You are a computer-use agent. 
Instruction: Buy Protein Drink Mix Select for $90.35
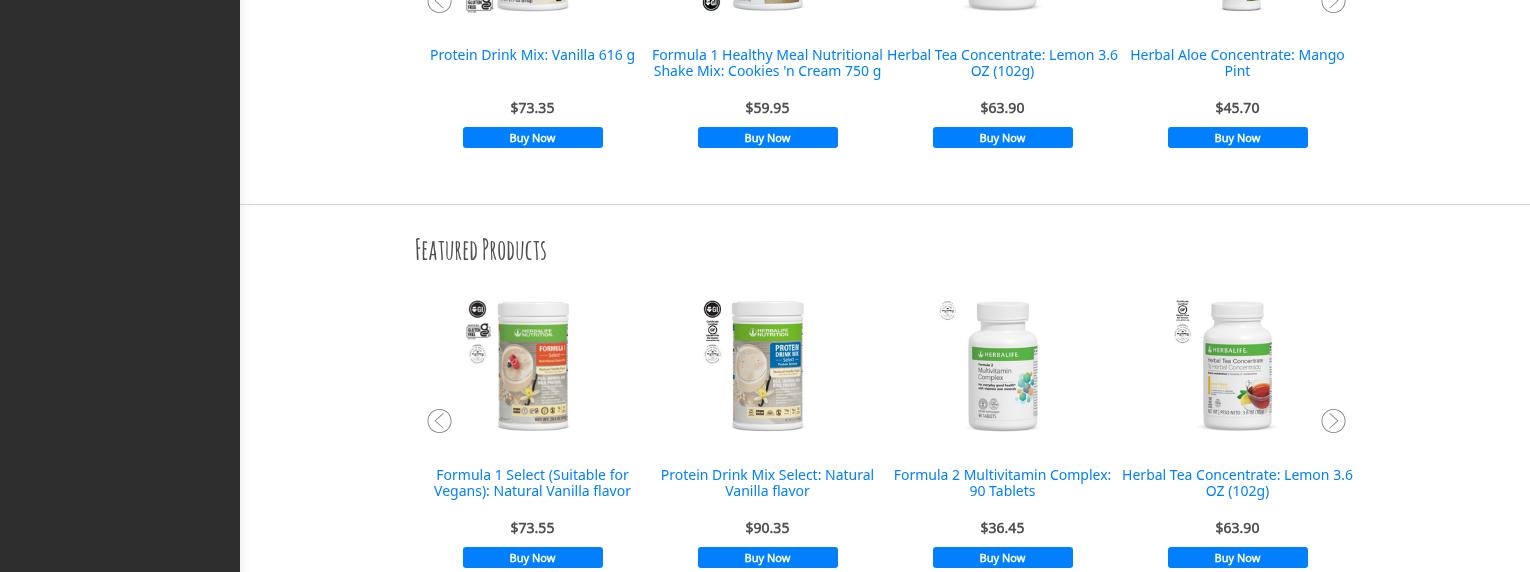point(768,558)
